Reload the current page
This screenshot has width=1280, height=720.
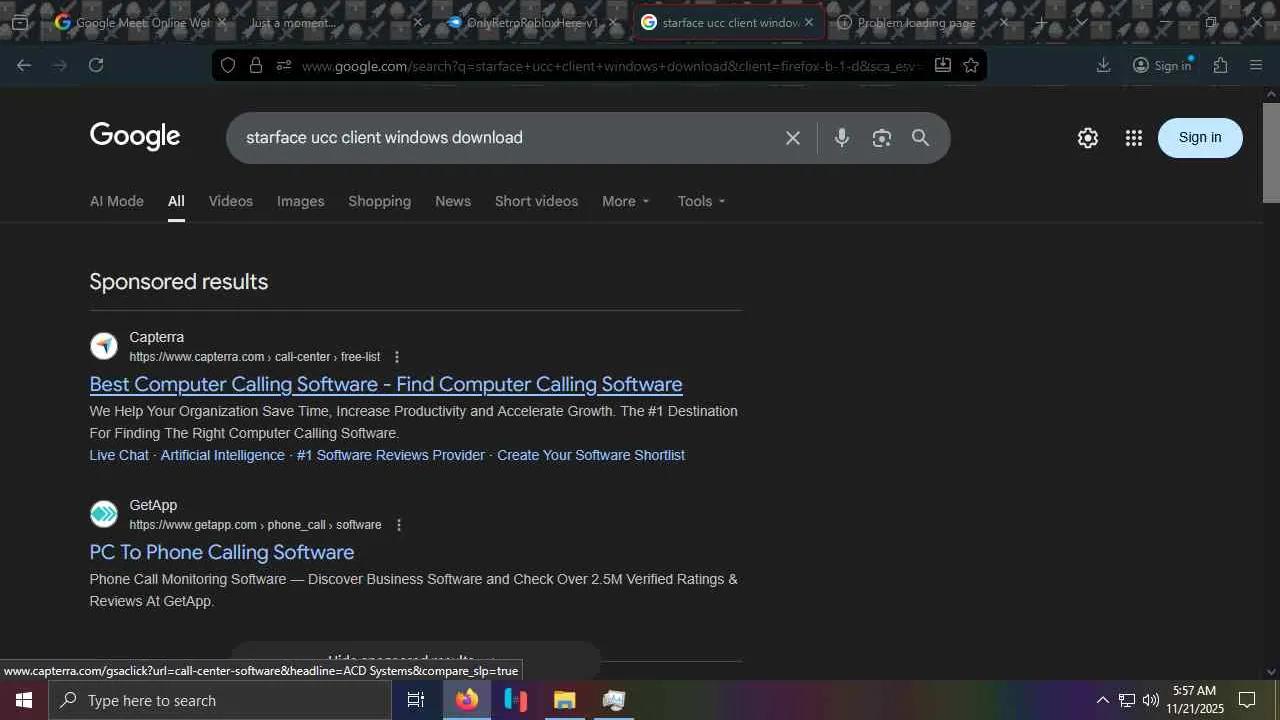(96, 65)
